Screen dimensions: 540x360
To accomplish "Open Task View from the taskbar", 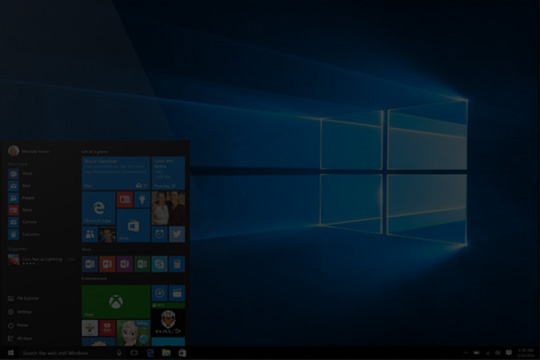I will click(134, 353).
